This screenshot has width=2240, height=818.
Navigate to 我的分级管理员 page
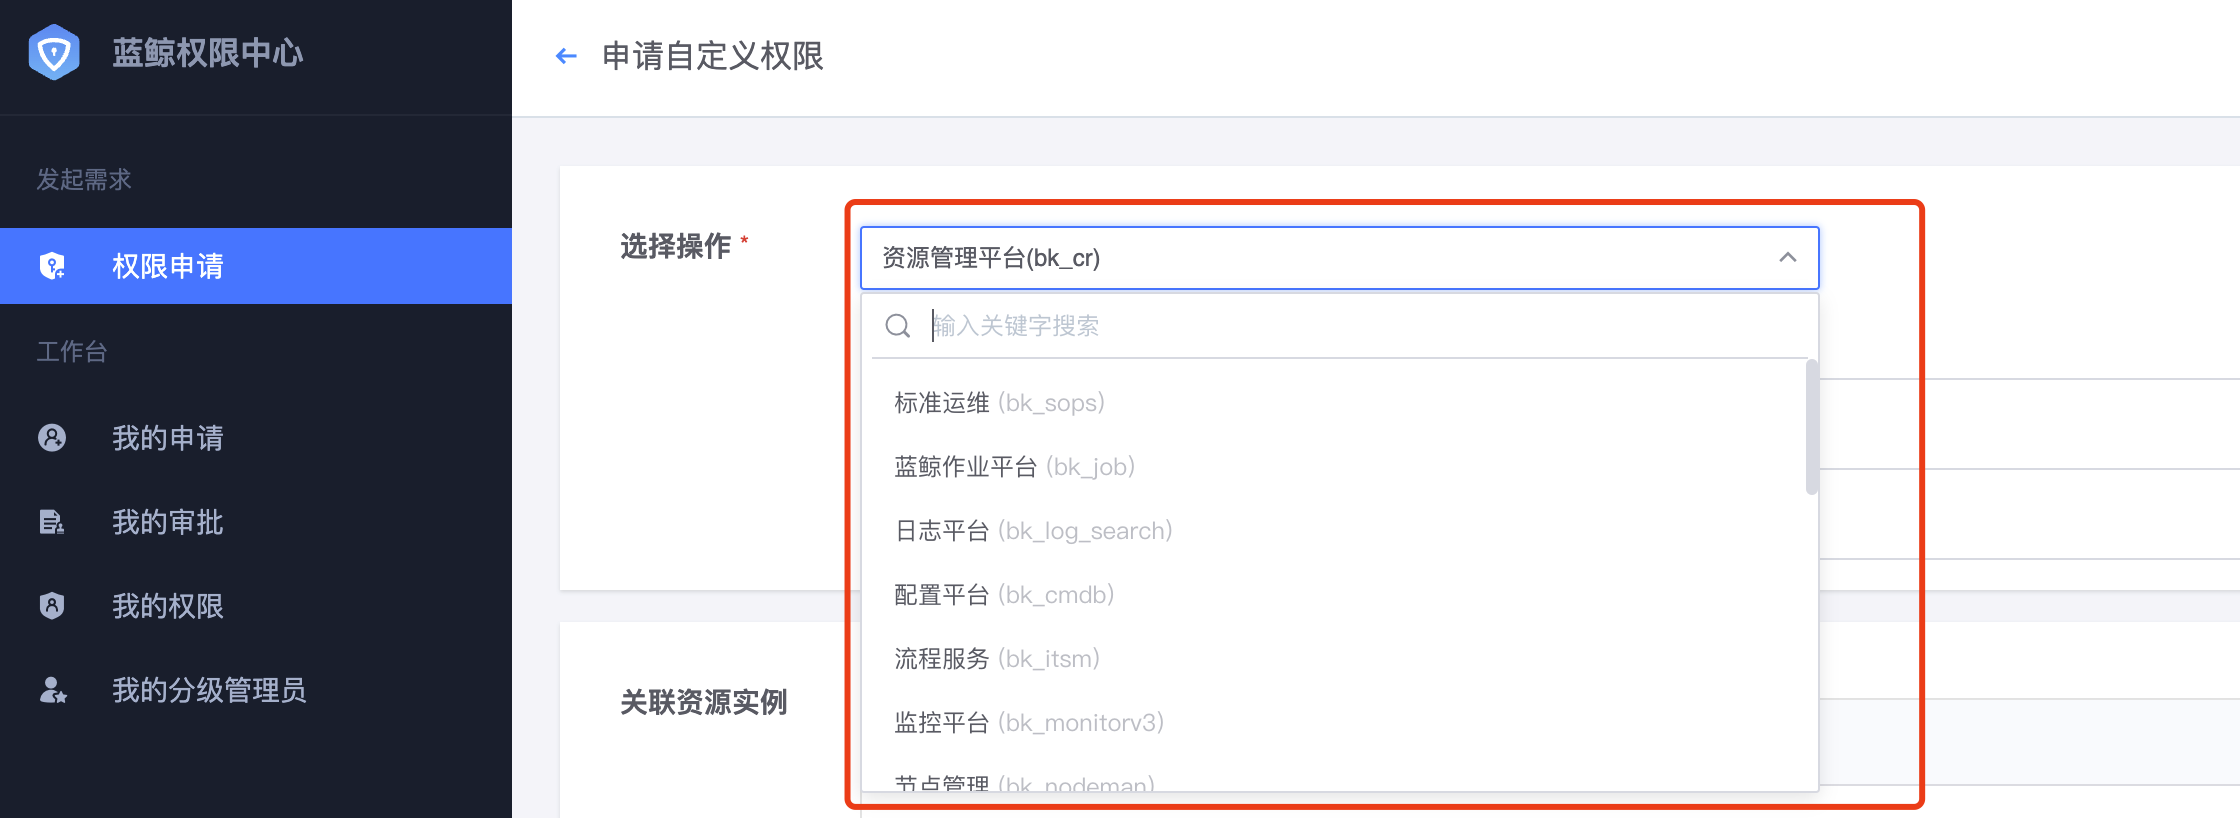click(x=208, y=690)
